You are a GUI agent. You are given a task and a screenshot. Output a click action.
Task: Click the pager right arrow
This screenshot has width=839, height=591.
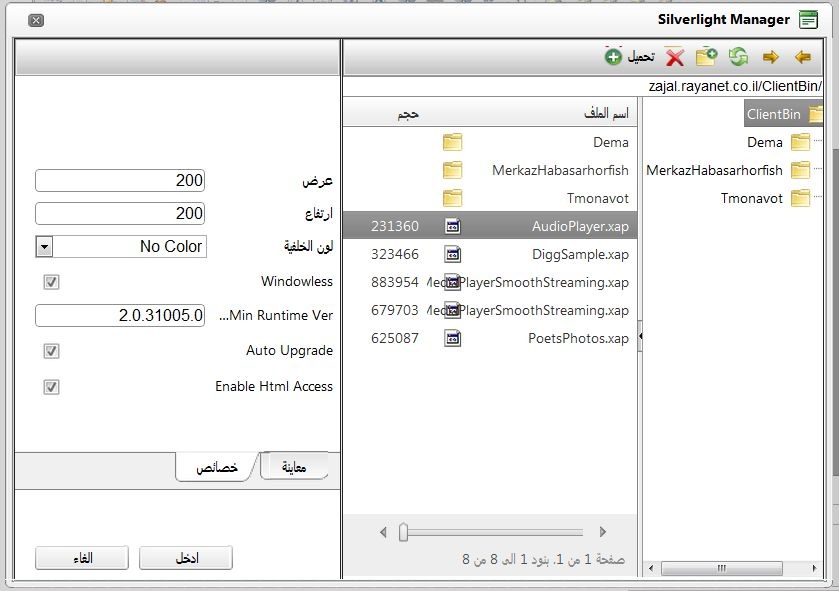click(603, 532)
